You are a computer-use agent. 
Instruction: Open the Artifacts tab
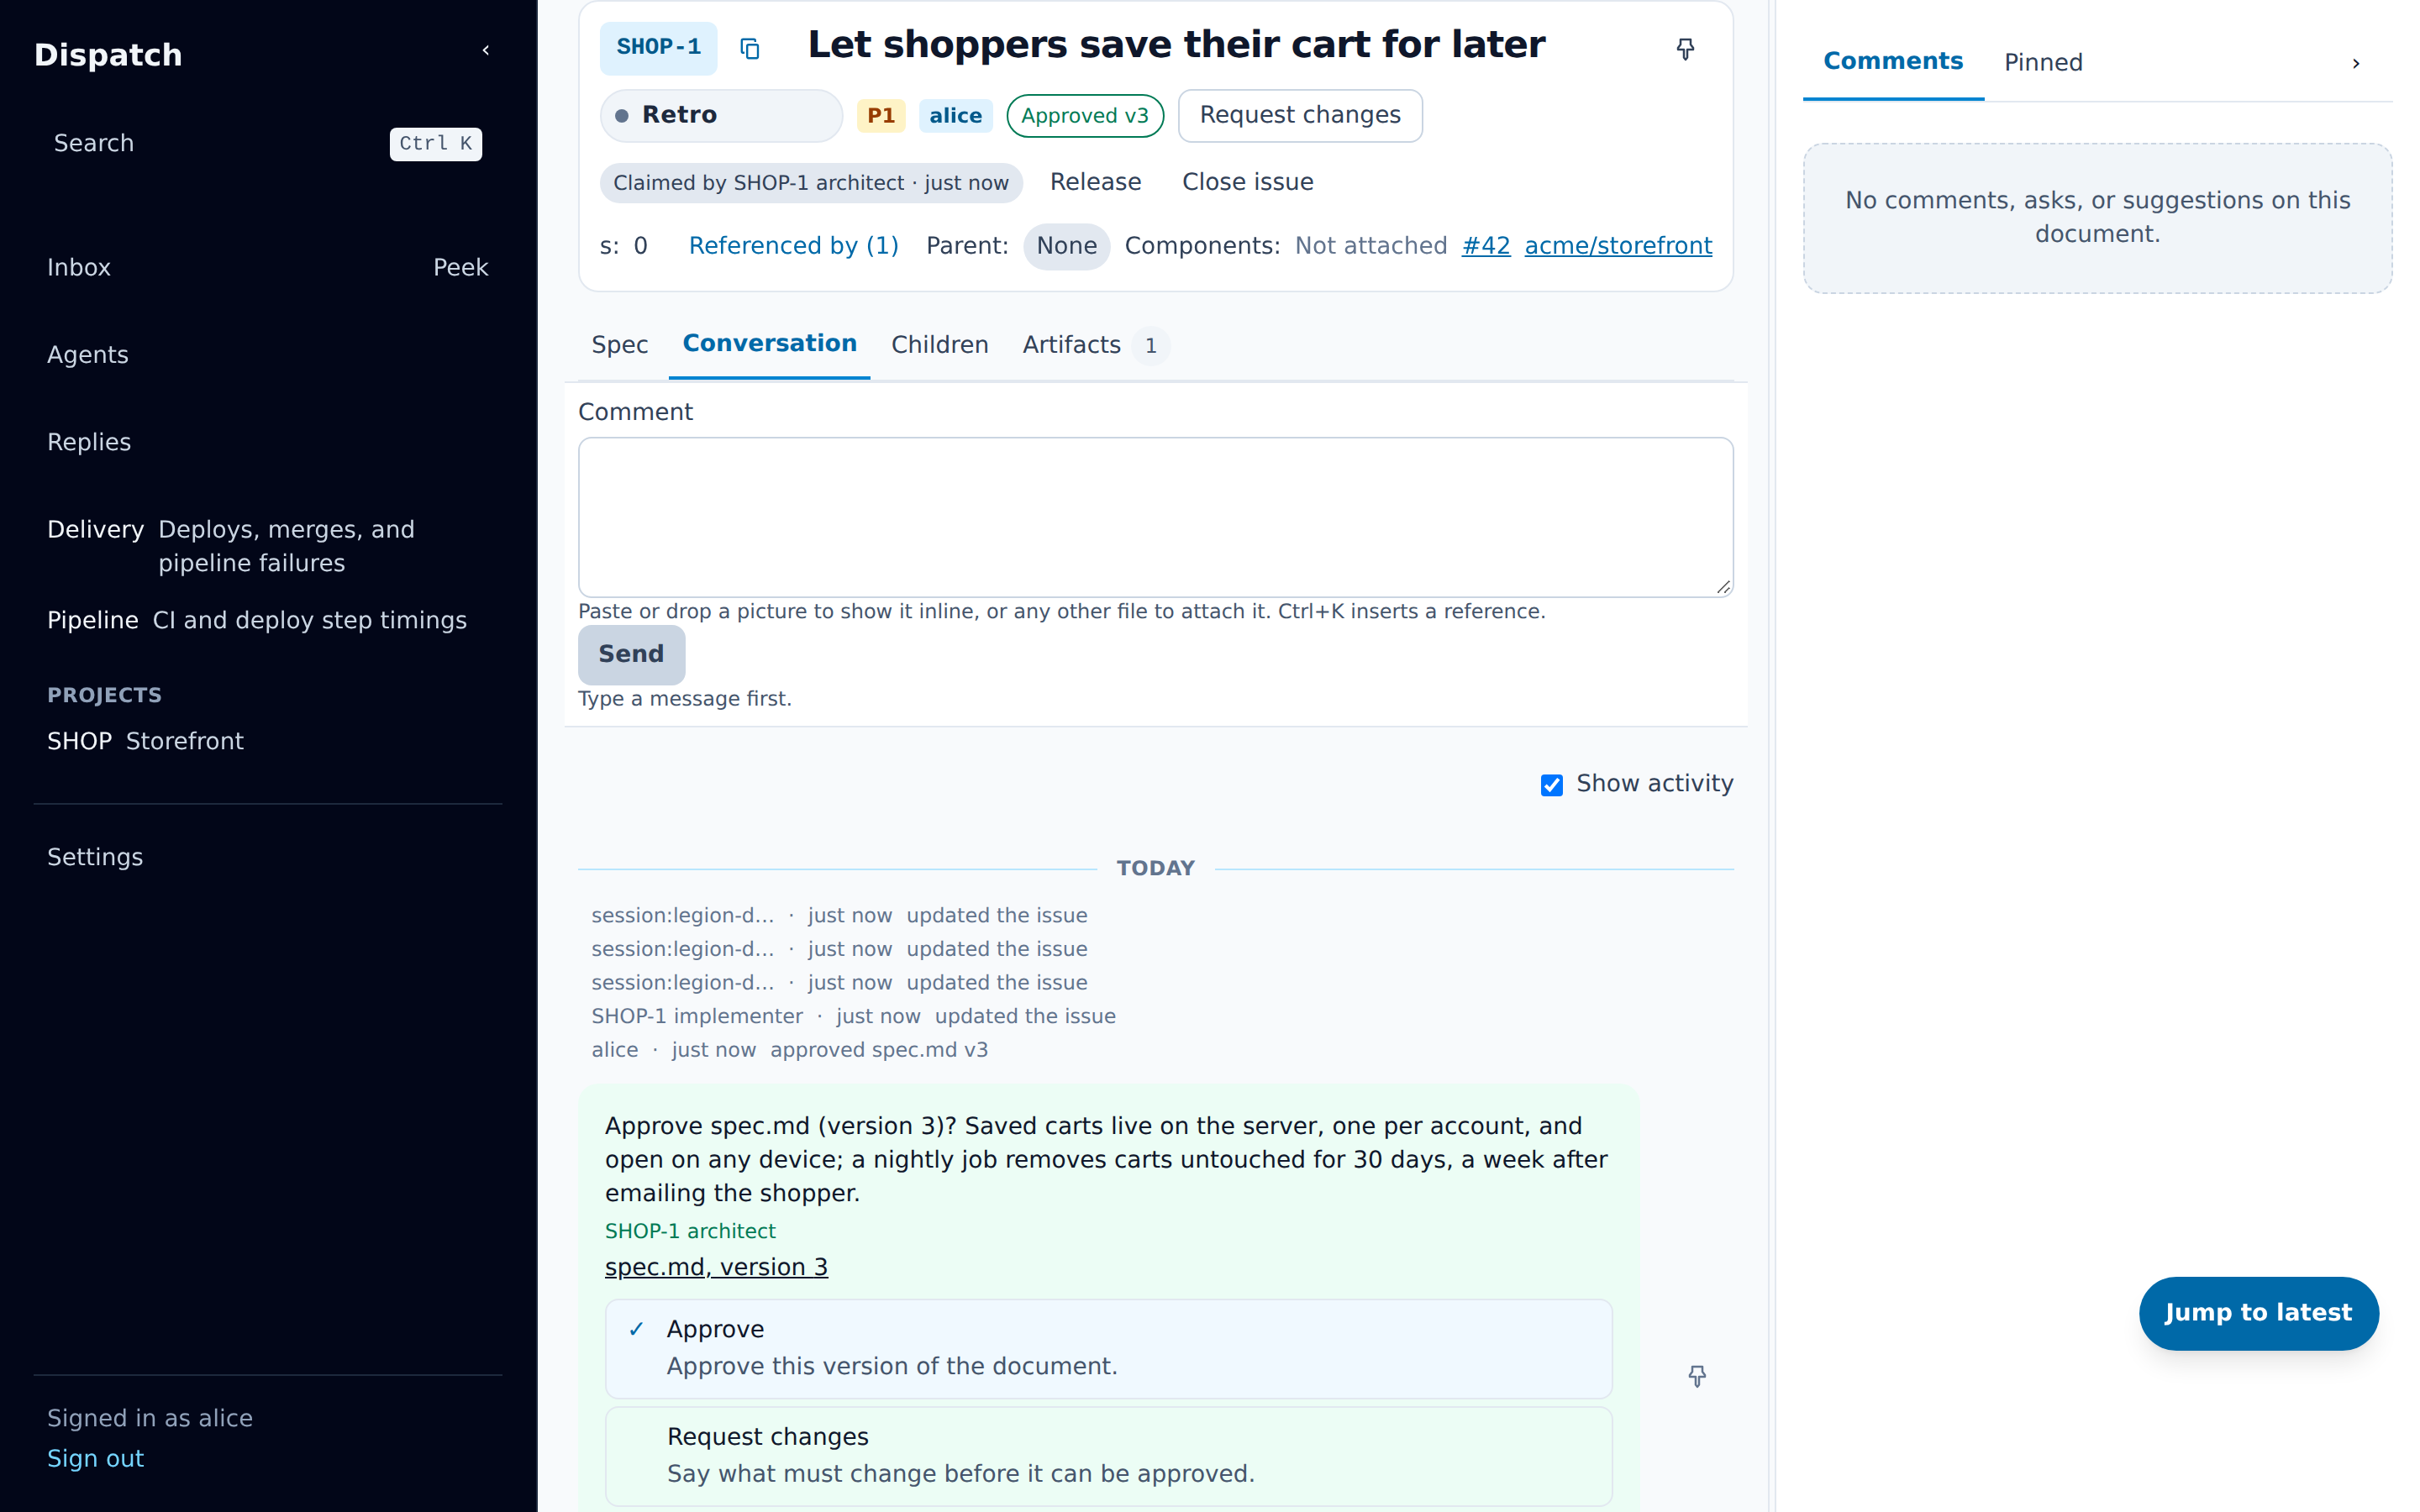point(1095,345)
